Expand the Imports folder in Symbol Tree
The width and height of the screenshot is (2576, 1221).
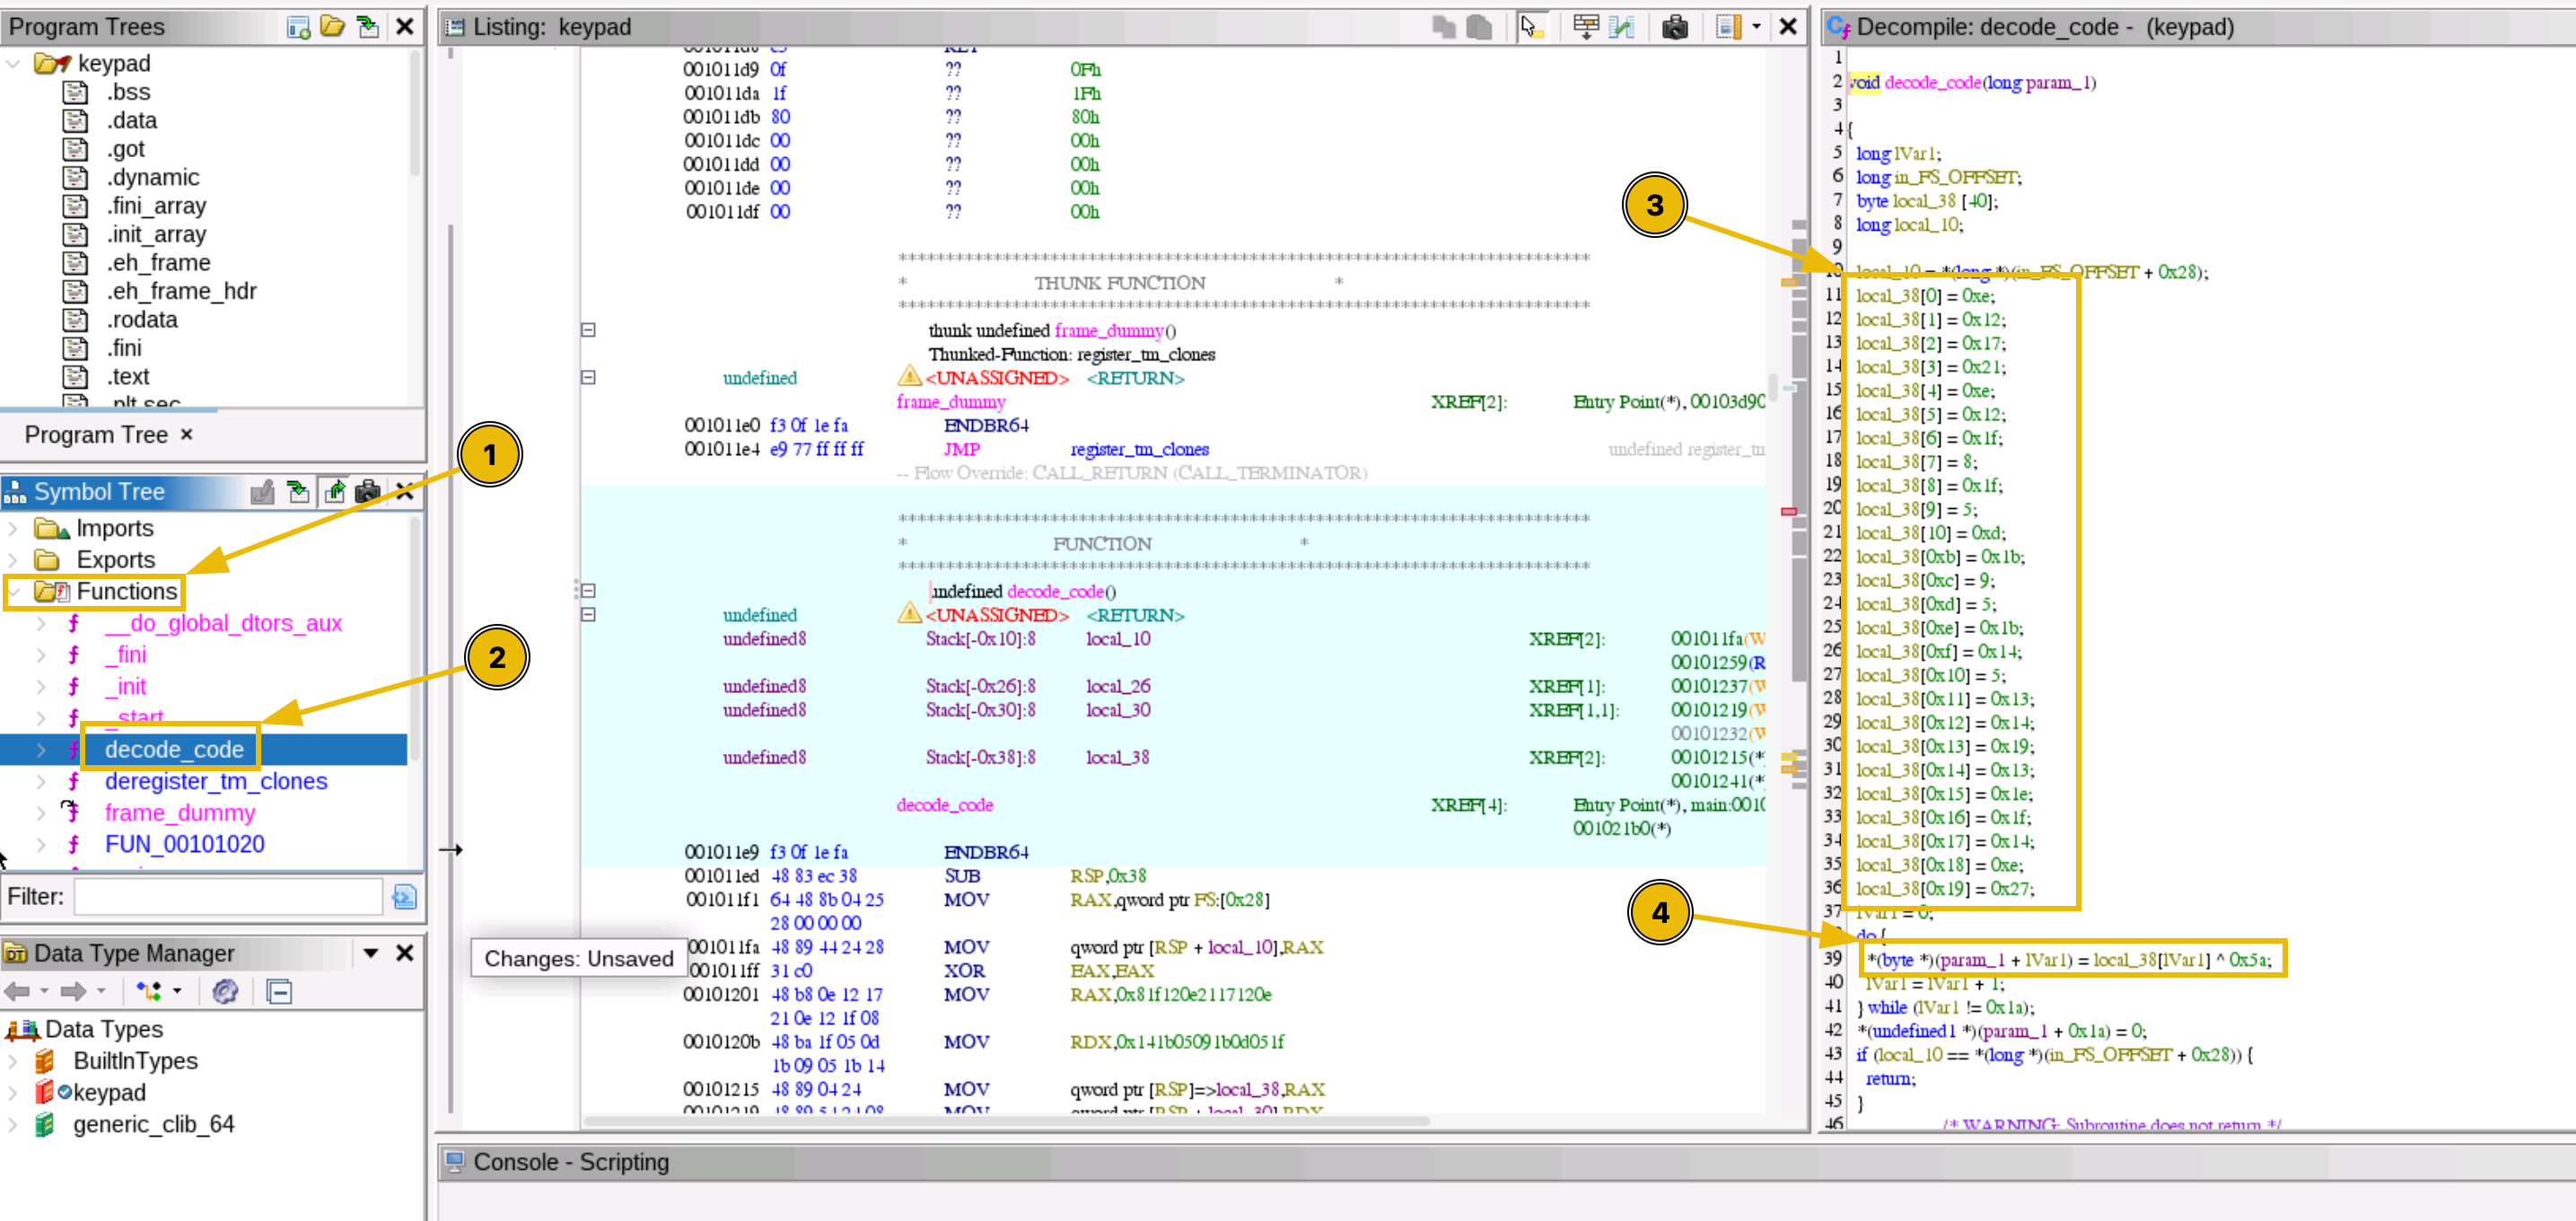pos(13,528)
